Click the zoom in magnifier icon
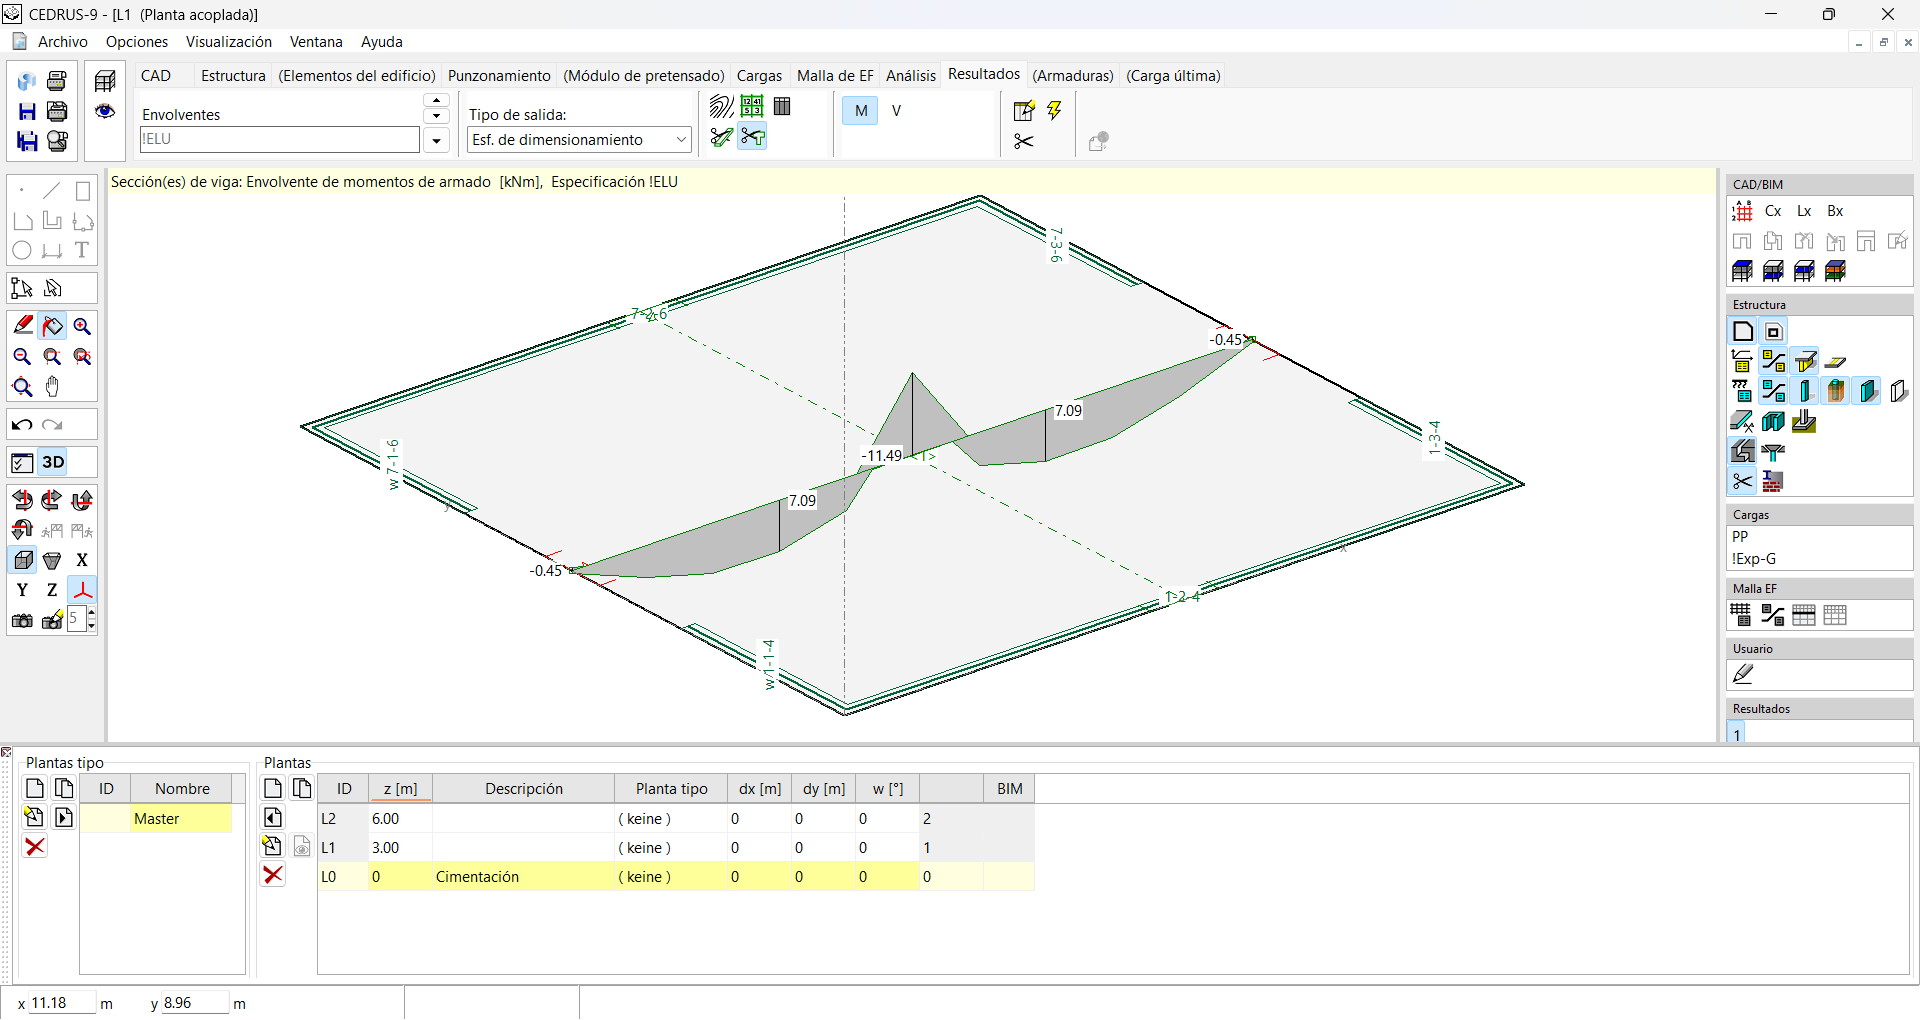1920x1020 pixels. (x=82, y=326)
